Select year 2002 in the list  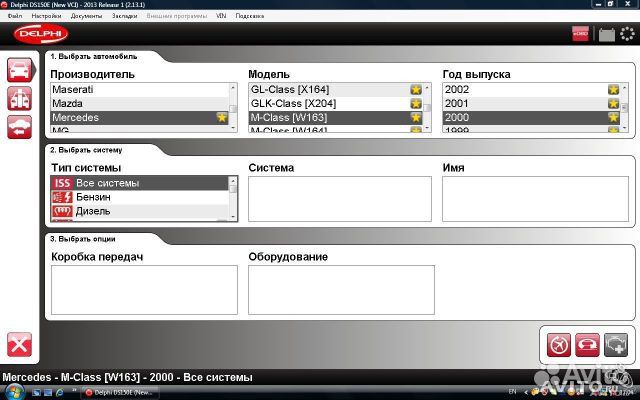[531, 89]
